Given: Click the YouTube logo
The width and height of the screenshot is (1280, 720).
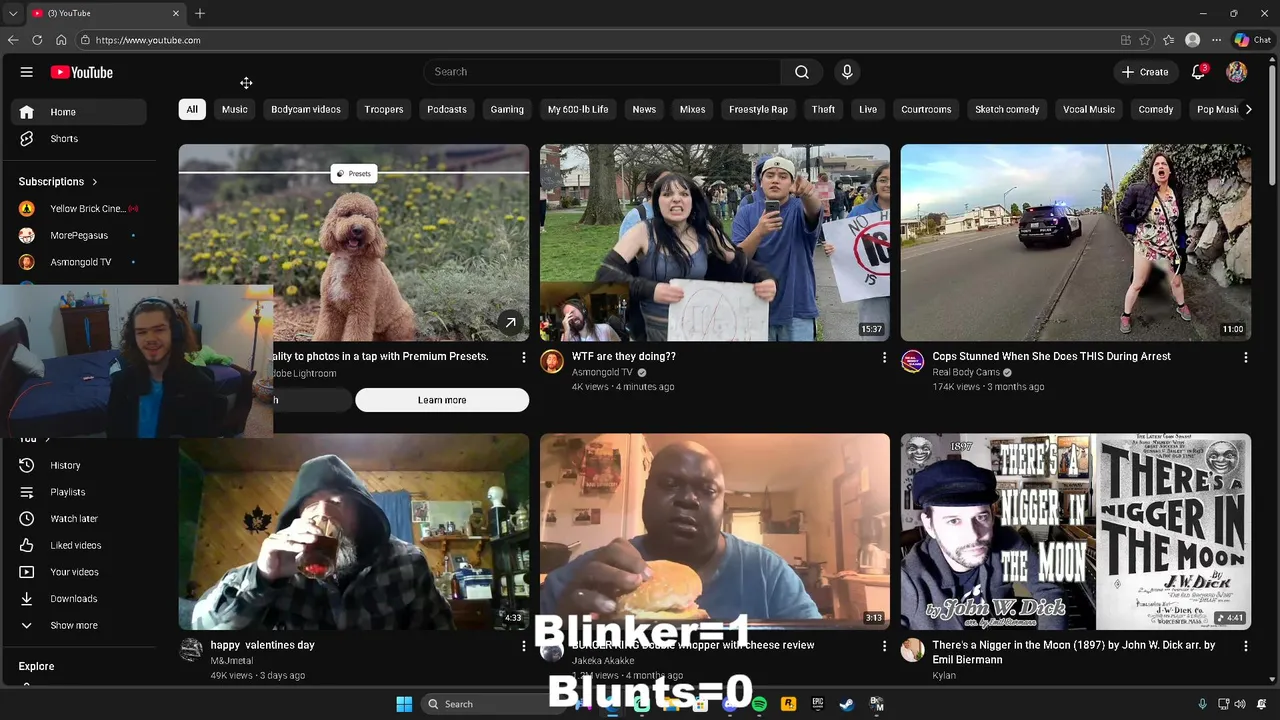Looking at the screenshot, I should [81, 72].
